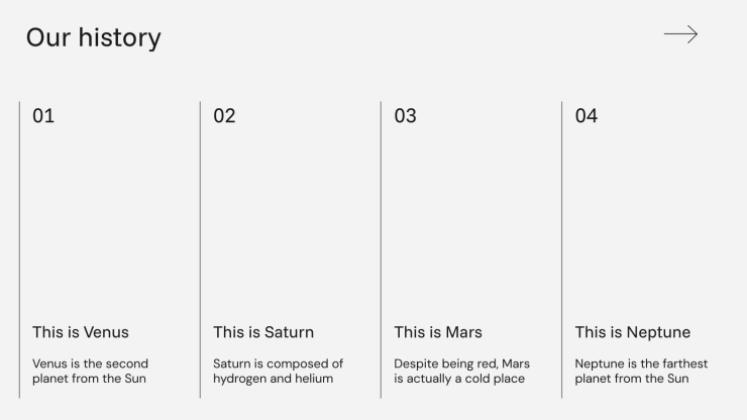Click the Venus description paragraph
Screen dimensions: 747x420
[90, 371]
